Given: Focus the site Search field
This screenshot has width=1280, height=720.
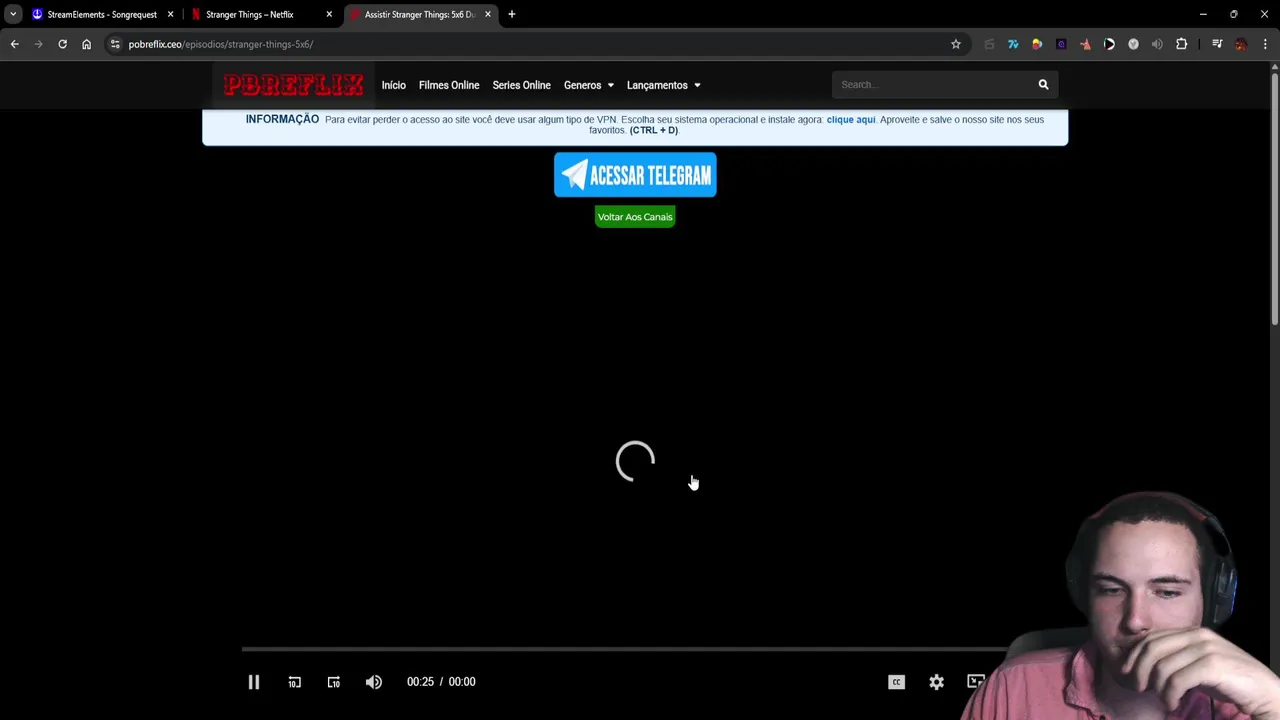Looking at the screenshot, I should tap(932, 85).
